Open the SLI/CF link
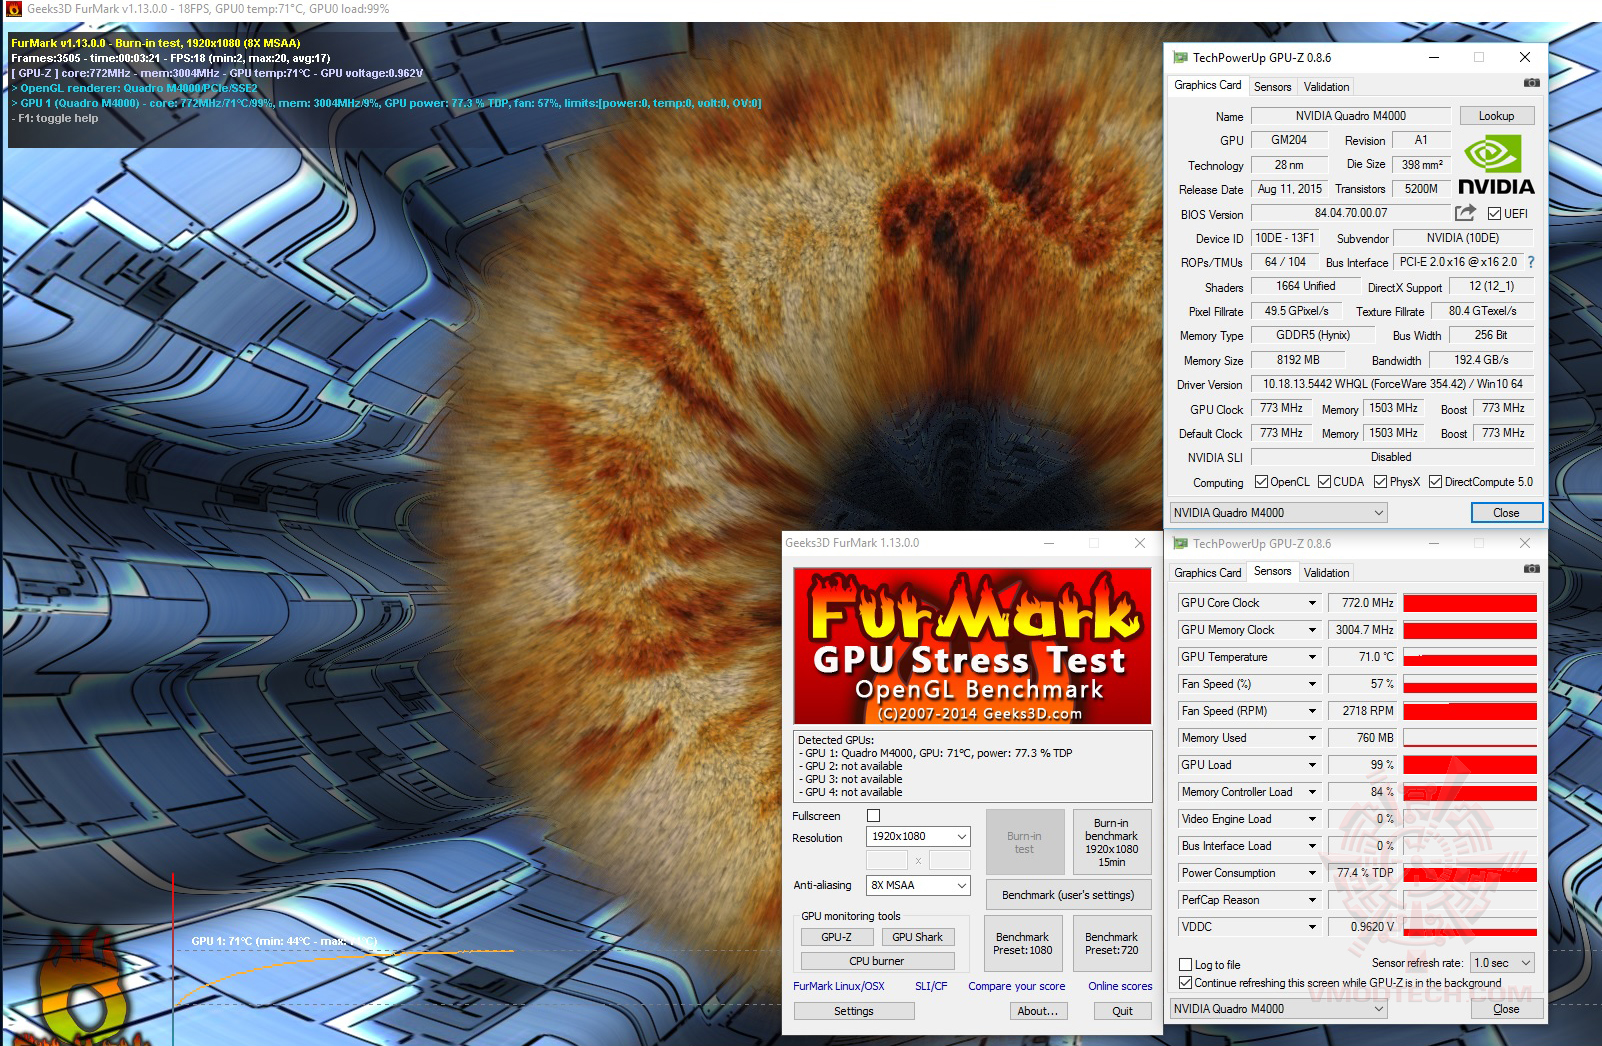The image size is (1602, 1046). click(x=931, y=986)
